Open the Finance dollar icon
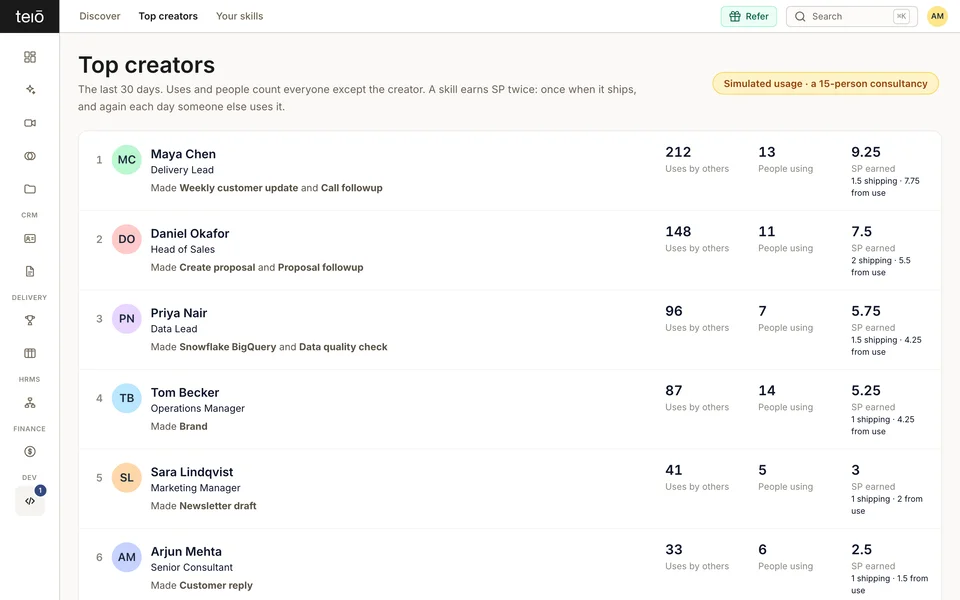The width and height of the screenshot is (960, 600). 29,452
